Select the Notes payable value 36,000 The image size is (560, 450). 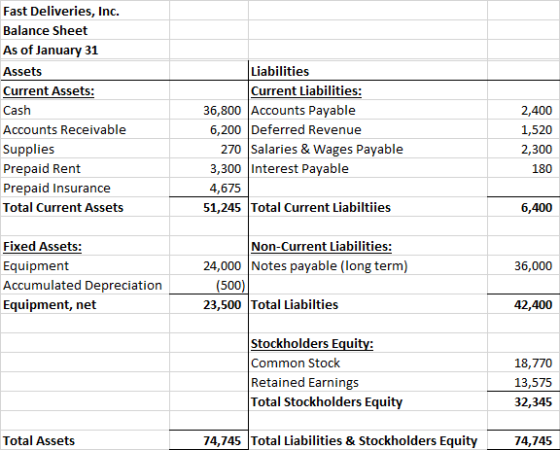click(533, 266)
